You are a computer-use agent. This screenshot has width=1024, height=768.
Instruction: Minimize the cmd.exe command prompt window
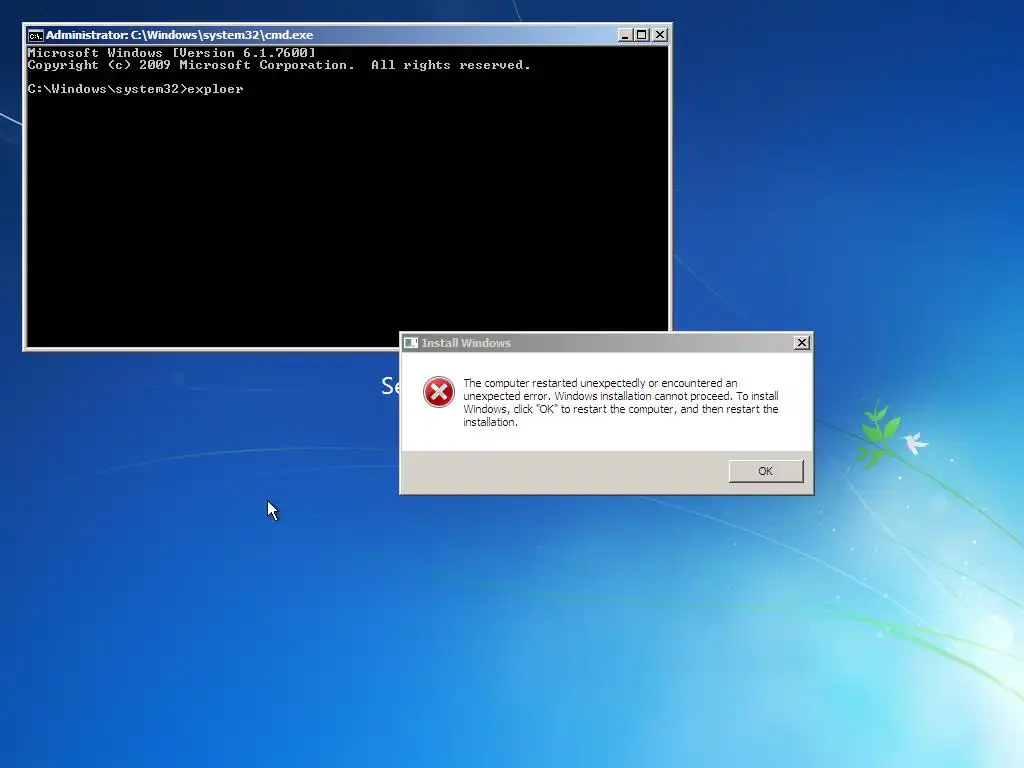tap(625, 35)
